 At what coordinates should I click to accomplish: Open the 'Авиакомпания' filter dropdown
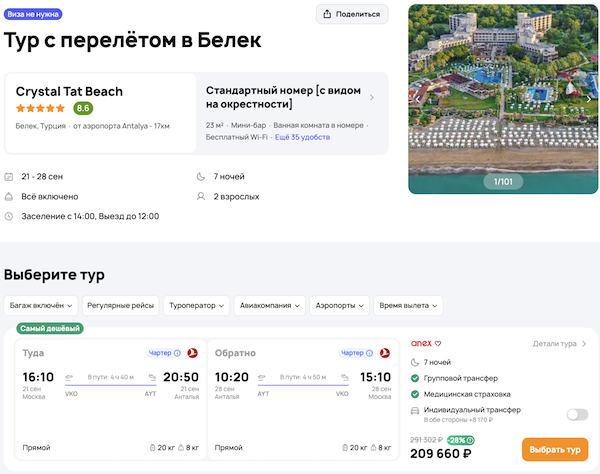coord(269,305)
